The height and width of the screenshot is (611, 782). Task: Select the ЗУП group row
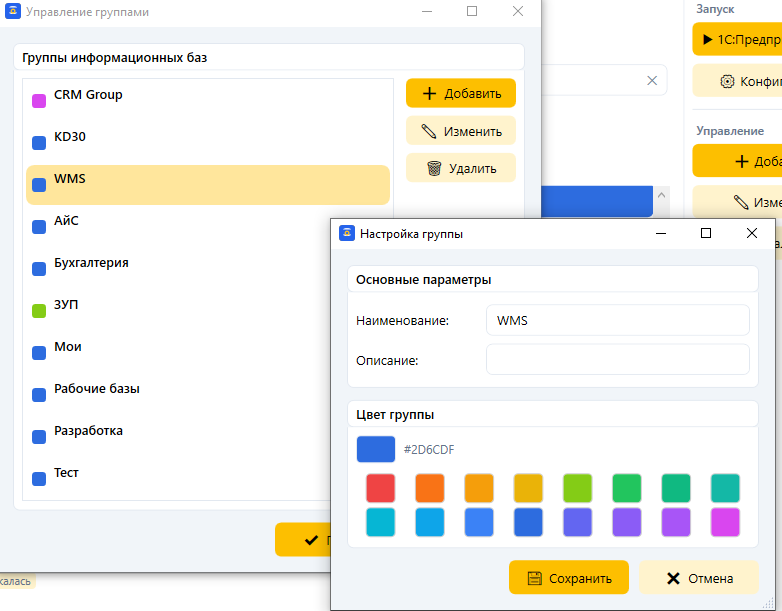click(x=178, y=311)
